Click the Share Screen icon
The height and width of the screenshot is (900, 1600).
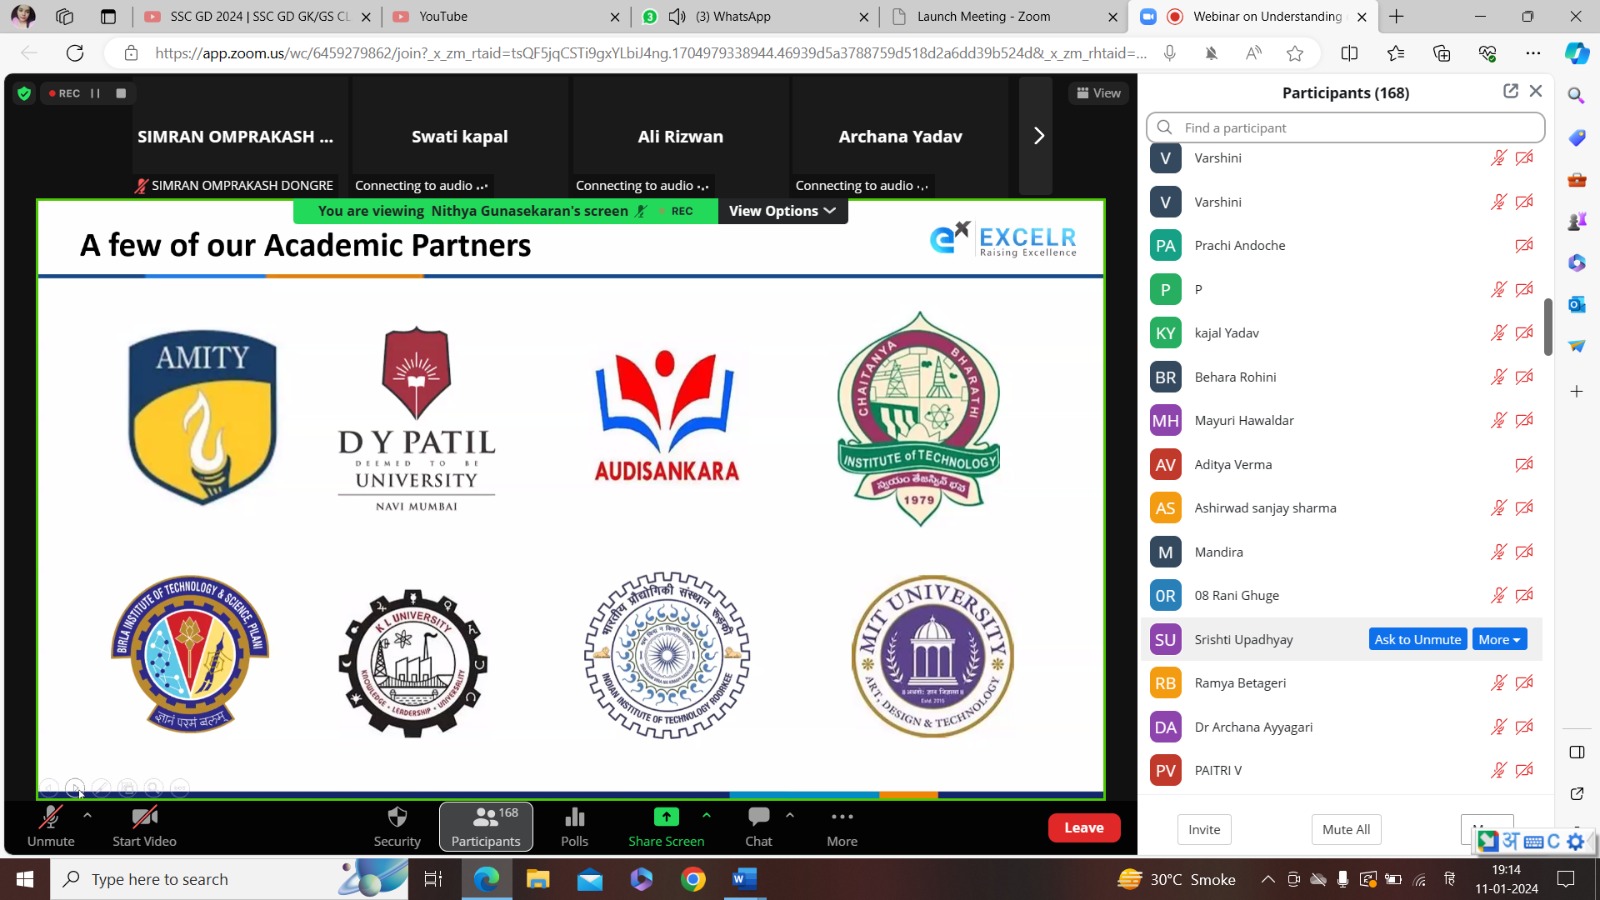666,817
